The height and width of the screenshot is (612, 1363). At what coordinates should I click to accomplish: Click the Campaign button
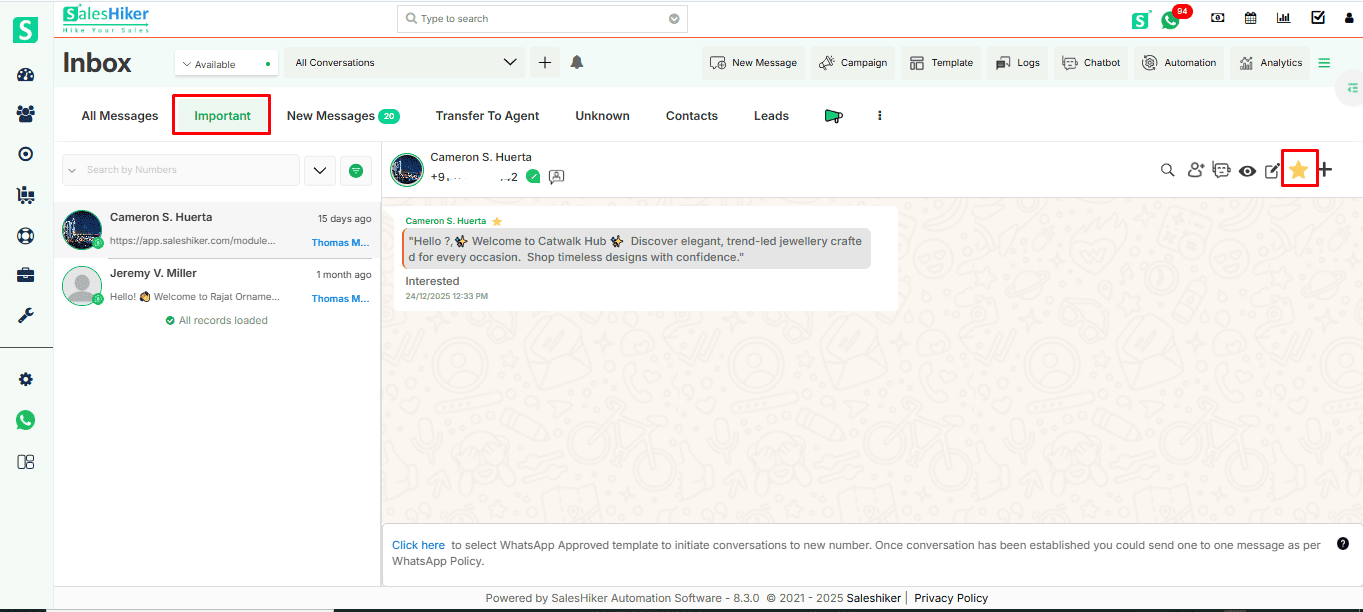(853, 63)
